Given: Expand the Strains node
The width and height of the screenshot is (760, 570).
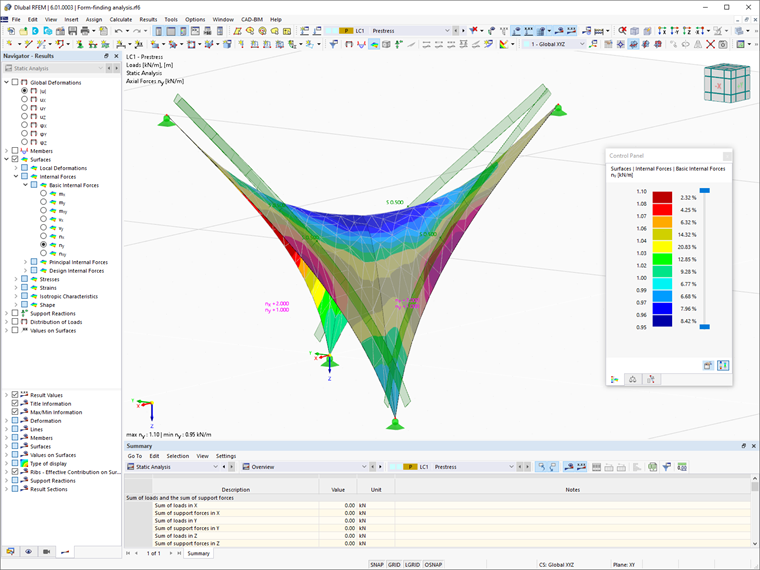Looking at the screenshot, I should (x=16, y=287).
